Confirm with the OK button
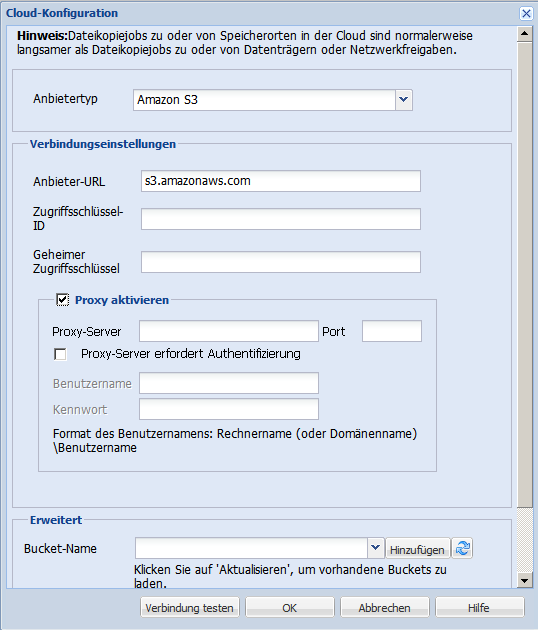The width and height of the screenshot is (538, 630). tap(289, 608)
